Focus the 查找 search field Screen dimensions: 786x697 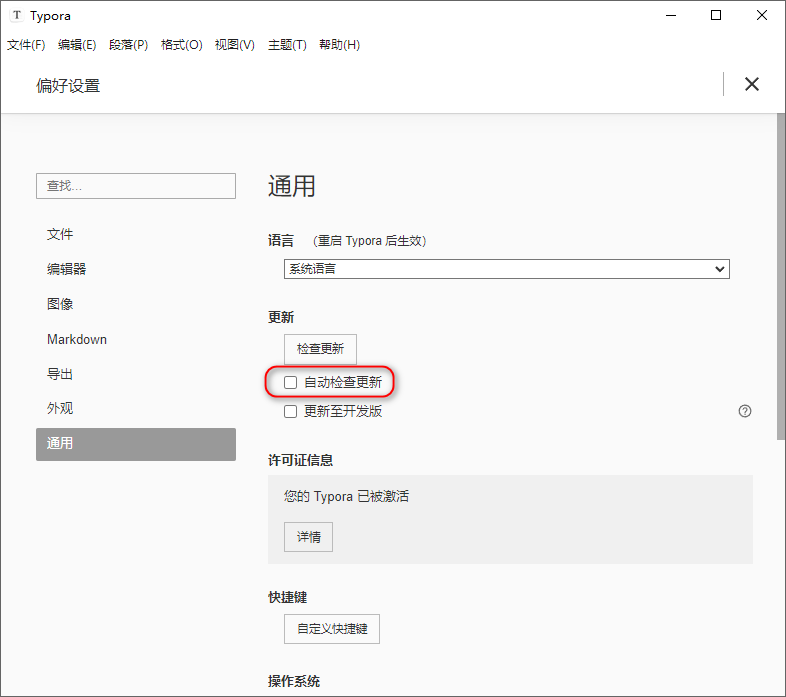tap(136, 186)
